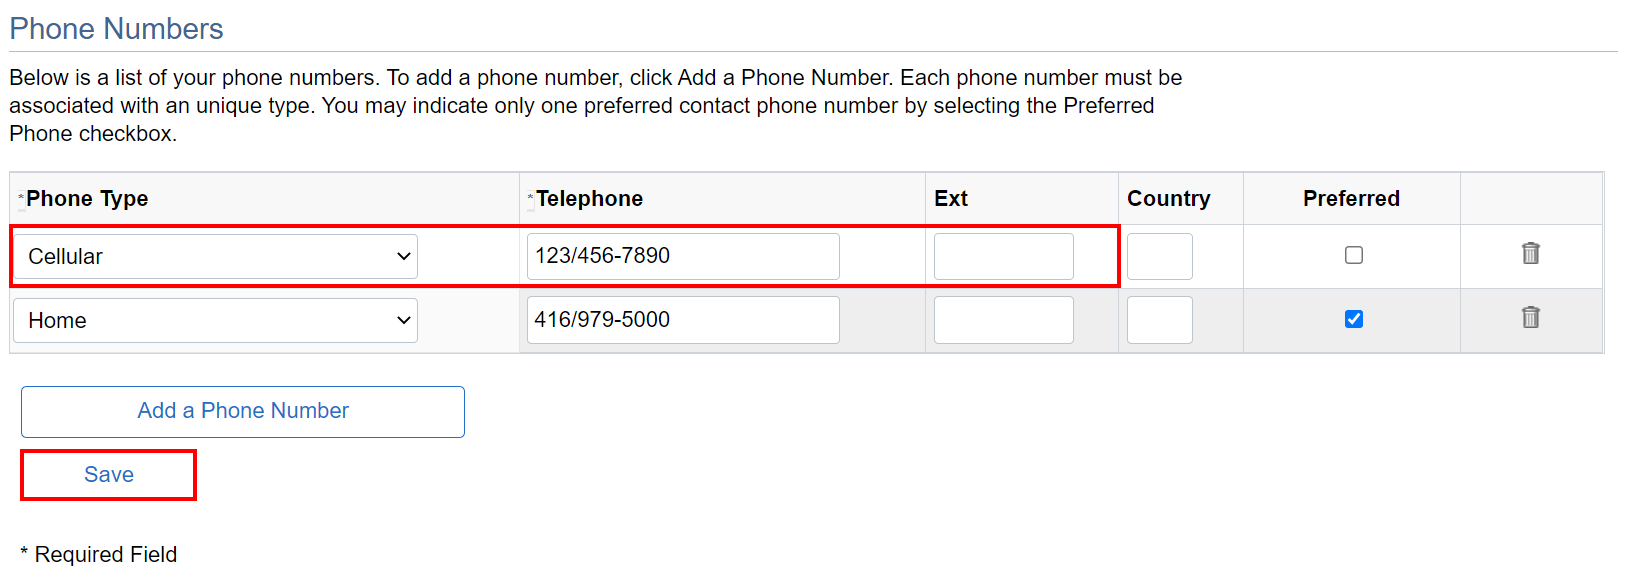Save the phone number changes
1644x584 pixels.
109,475
